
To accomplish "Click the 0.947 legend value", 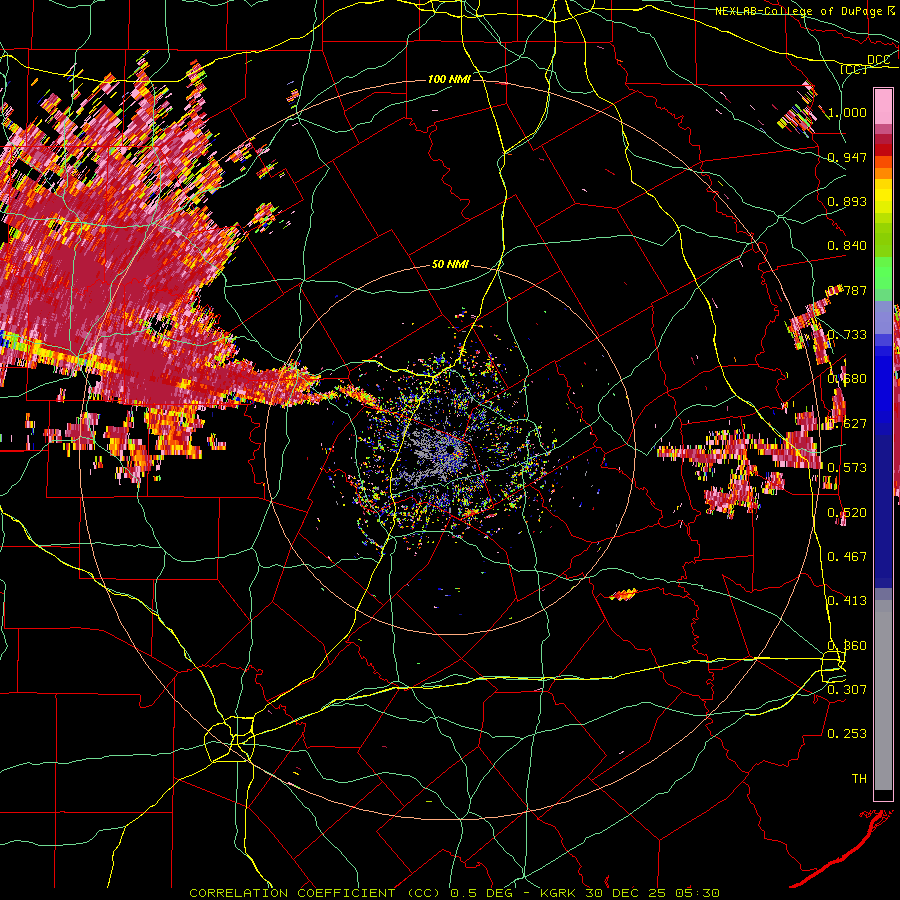I will (x=847, y=157).
